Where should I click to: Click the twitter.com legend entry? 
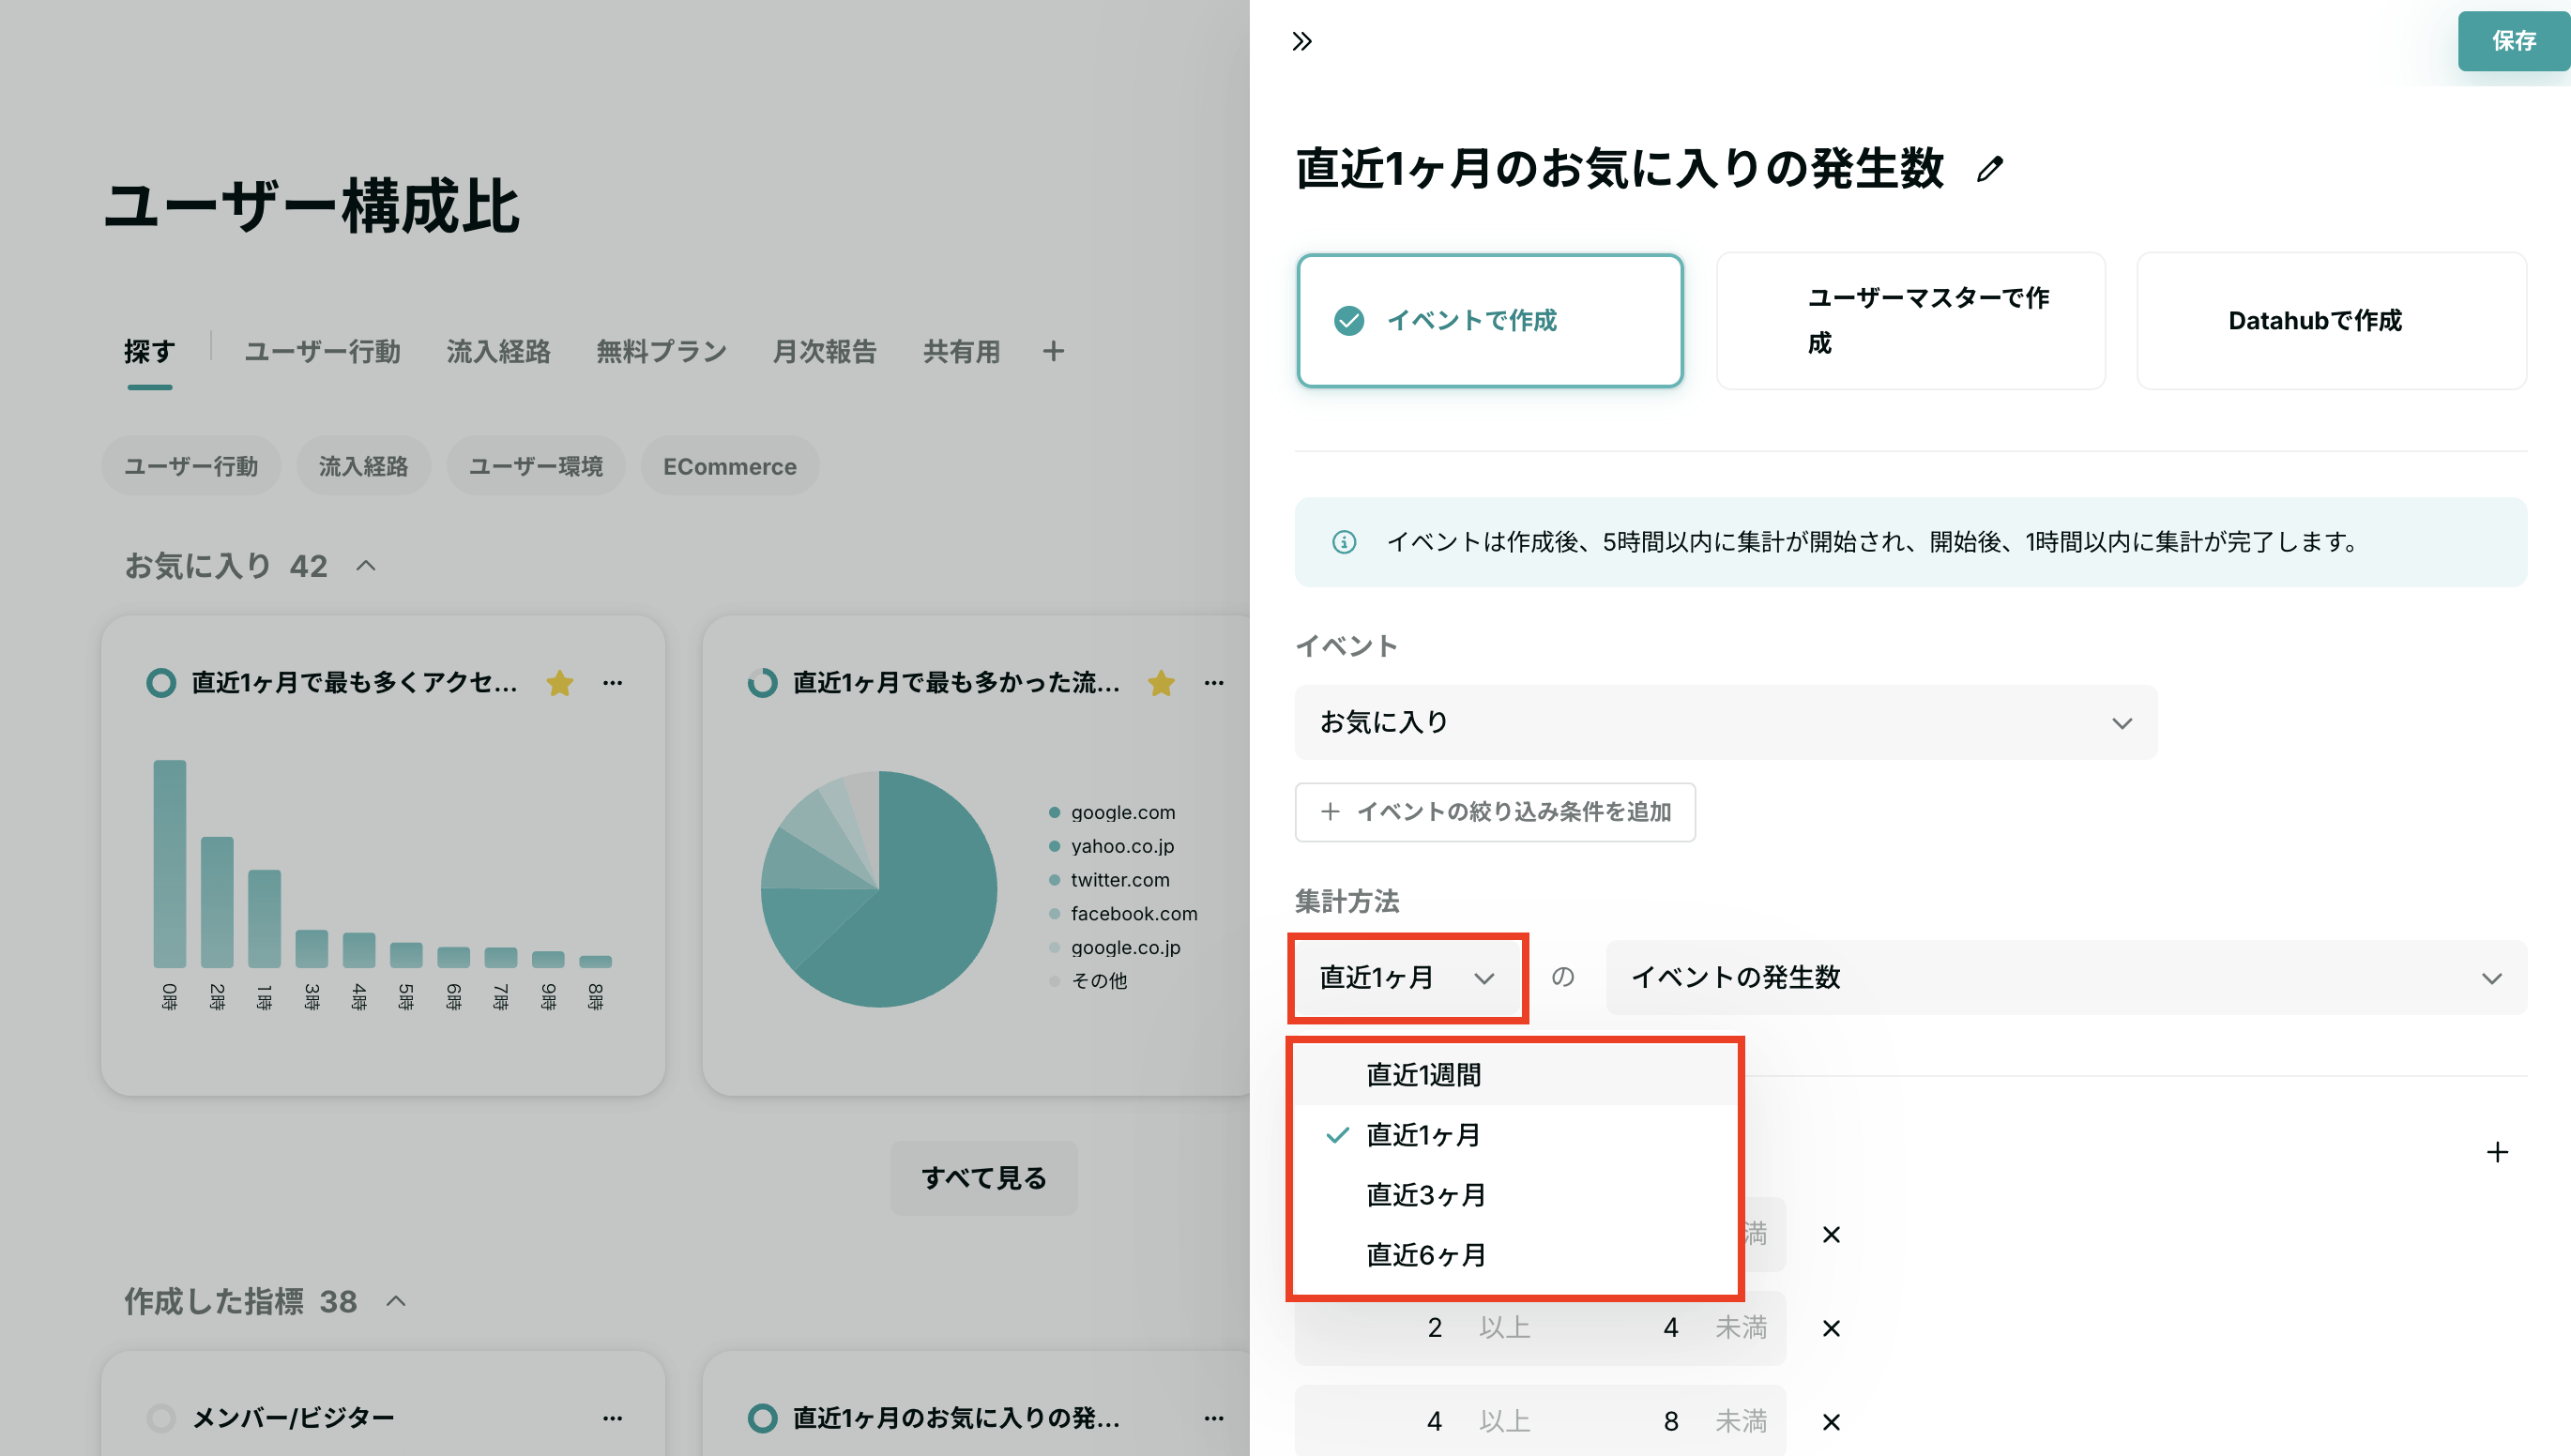1109,880
